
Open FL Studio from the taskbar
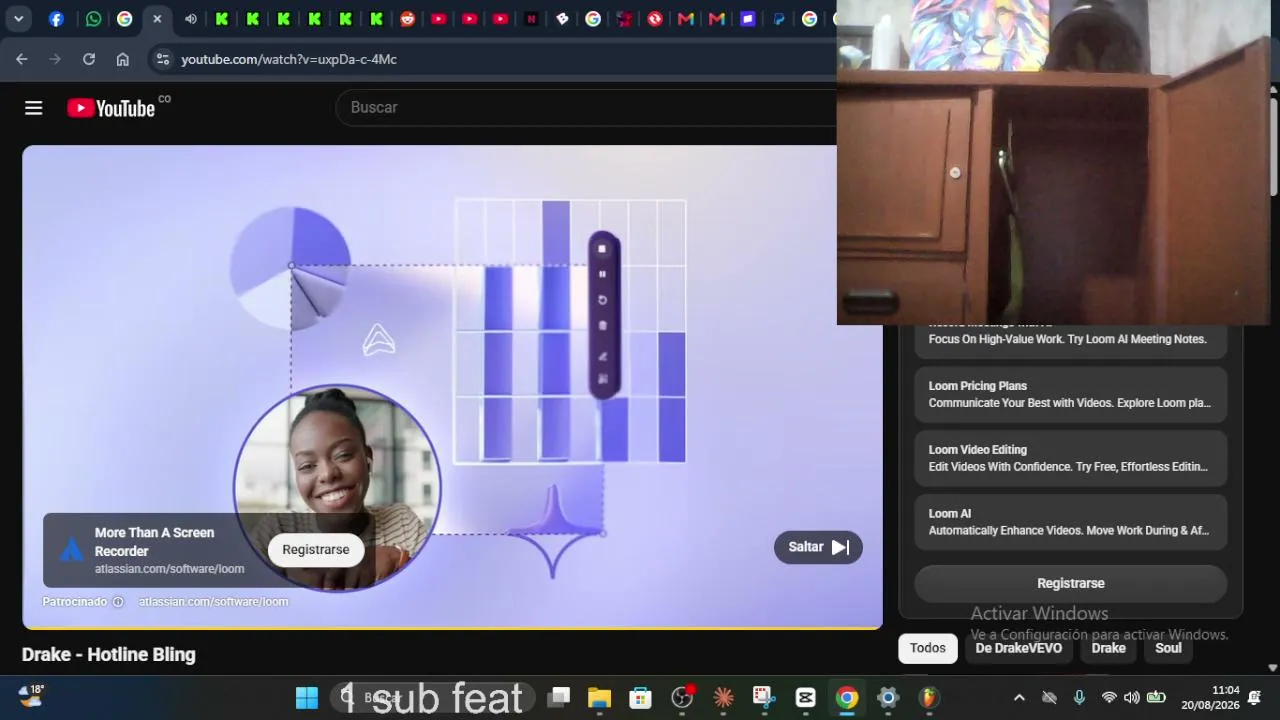coord(929,698)
